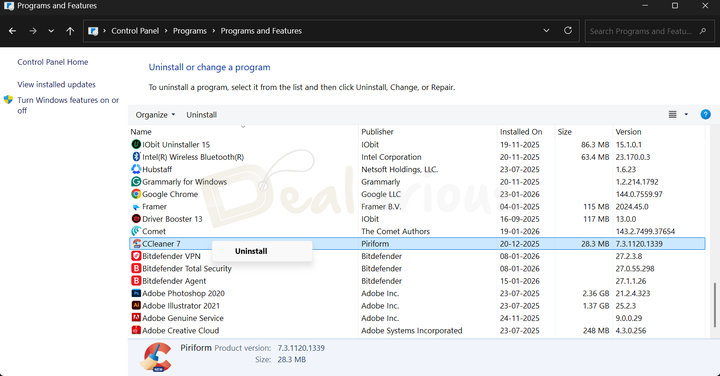Screen dimensions: 720x376
Task: Click the Bitdefender VPN icon
Action: 136,256
